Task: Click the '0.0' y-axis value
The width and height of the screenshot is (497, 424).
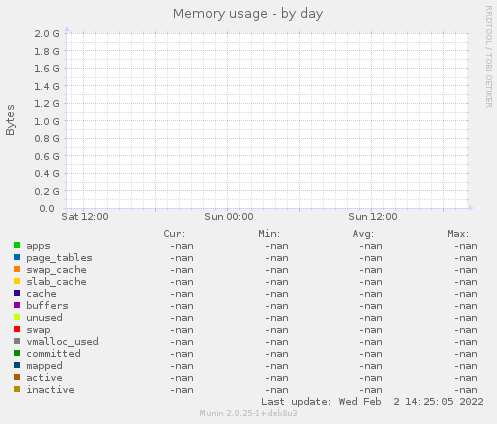Action: click(x=47, y=208)
